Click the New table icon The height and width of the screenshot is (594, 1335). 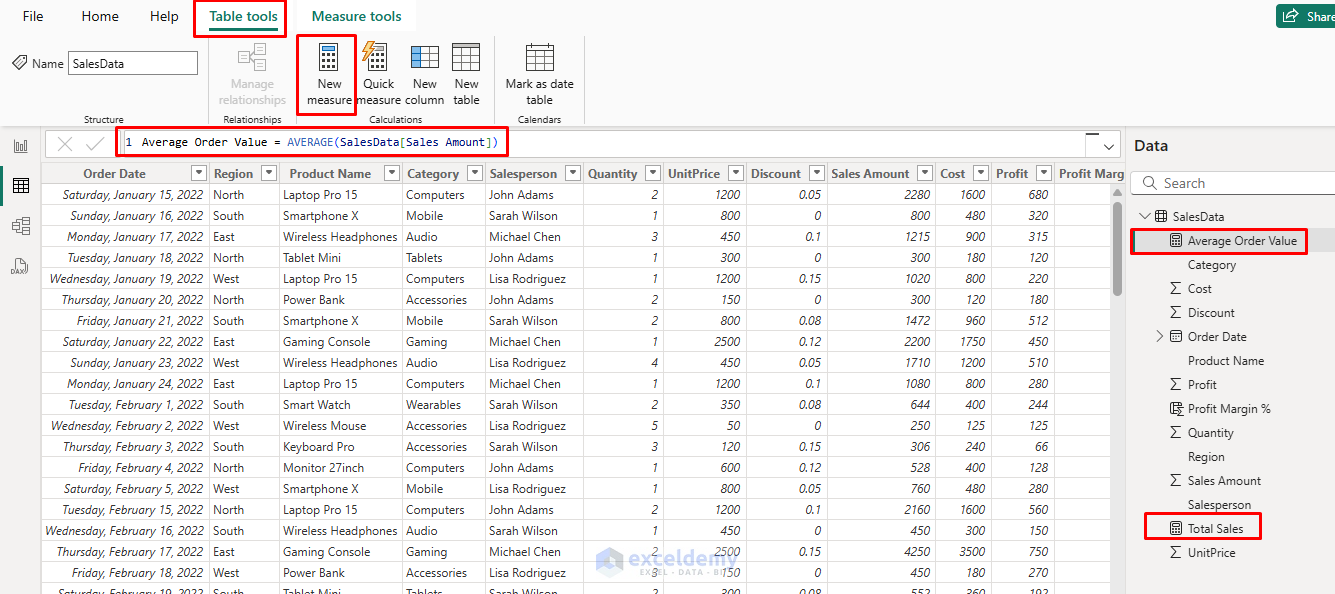[x=466, y=56]
